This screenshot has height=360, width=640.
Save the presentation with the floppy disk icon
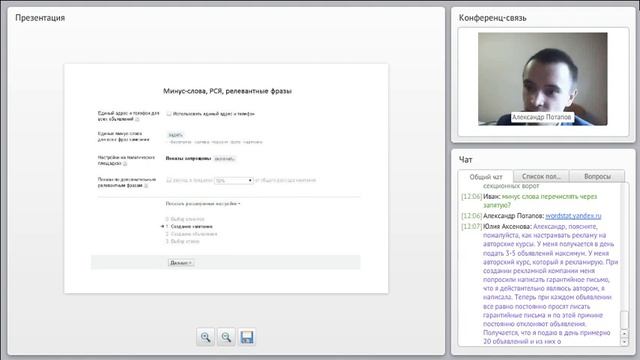coord(247,337)
